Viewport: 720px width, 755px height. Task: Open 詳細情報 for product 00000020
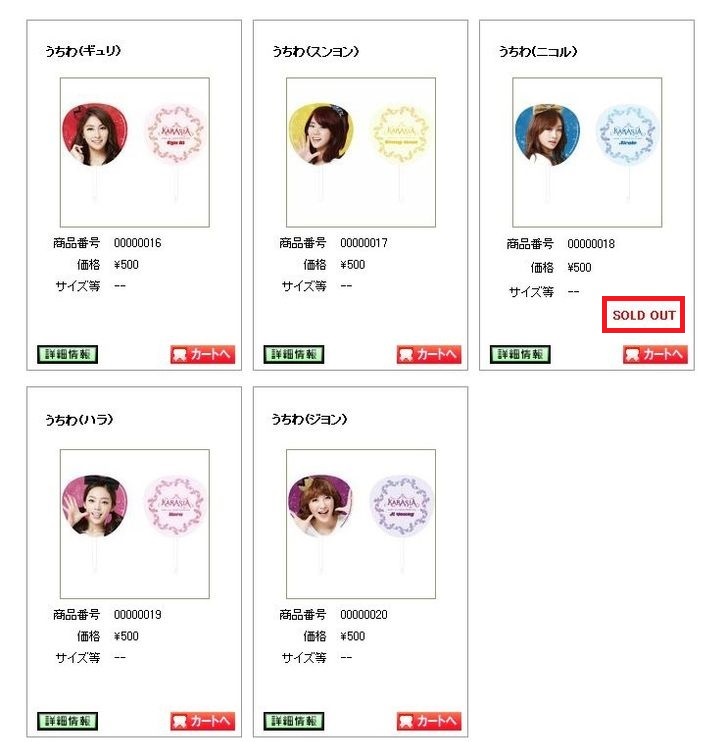coord(294,721)
